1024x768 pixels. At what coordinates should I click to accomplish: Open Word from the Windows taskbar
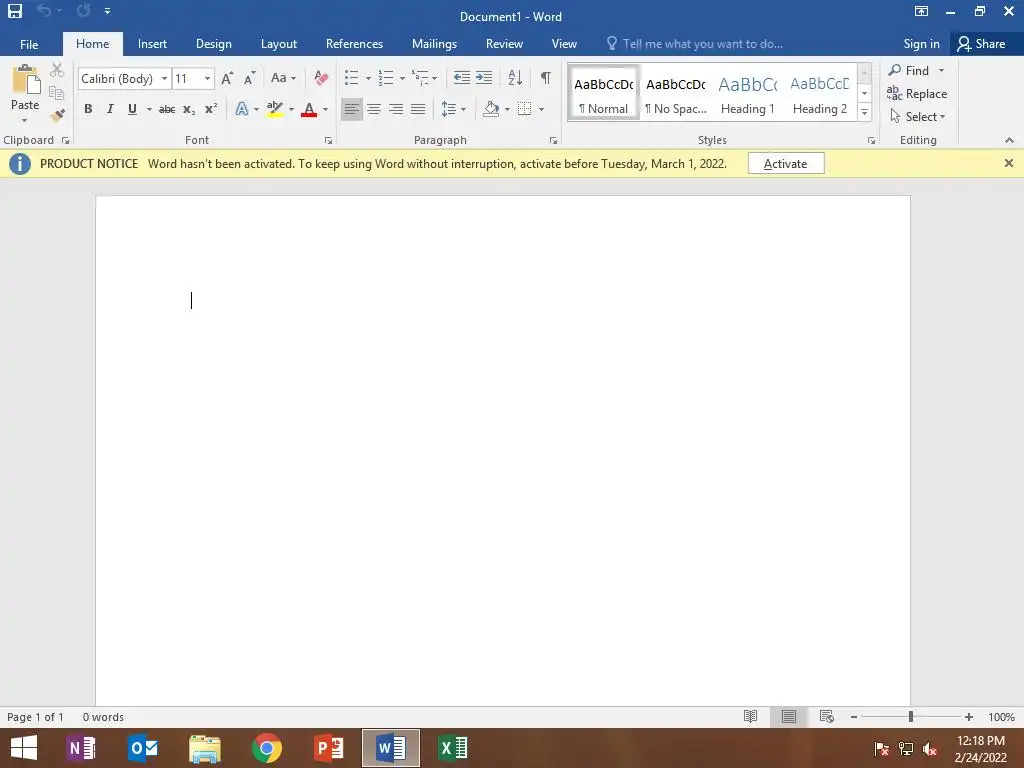point(391,748)
